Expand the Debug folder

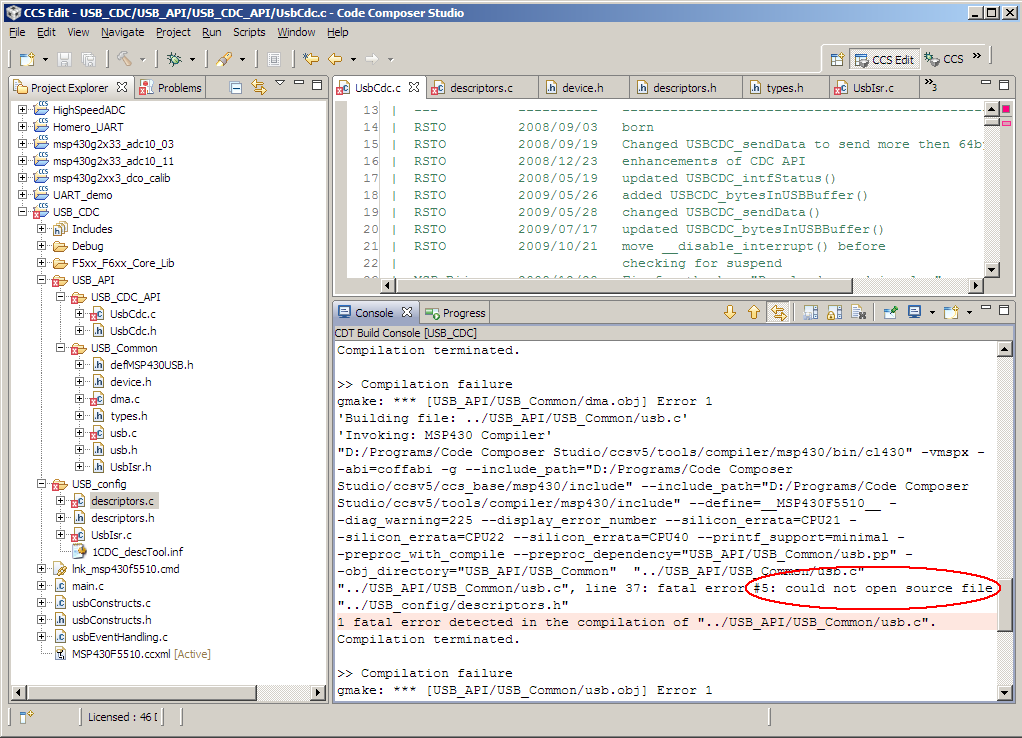[41, 246]
